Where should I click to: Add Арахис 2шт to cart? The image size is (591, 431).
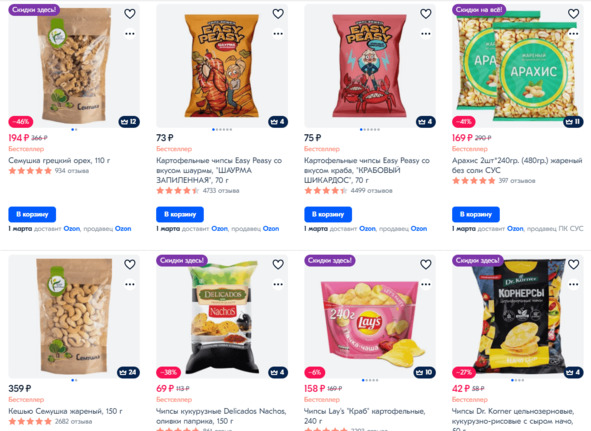(x=476, y=214)
